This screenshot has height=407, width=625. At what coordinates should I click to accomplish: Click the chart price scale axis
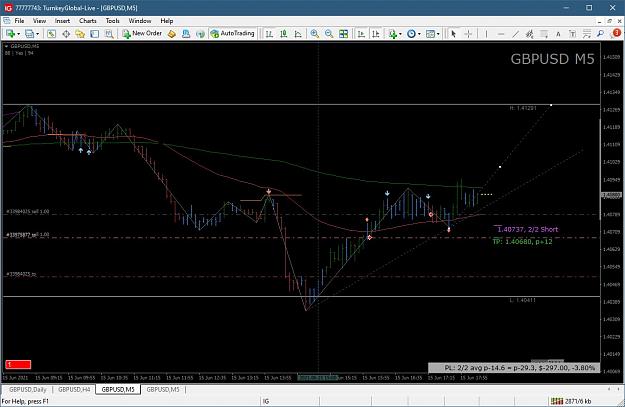coord(611,207)
